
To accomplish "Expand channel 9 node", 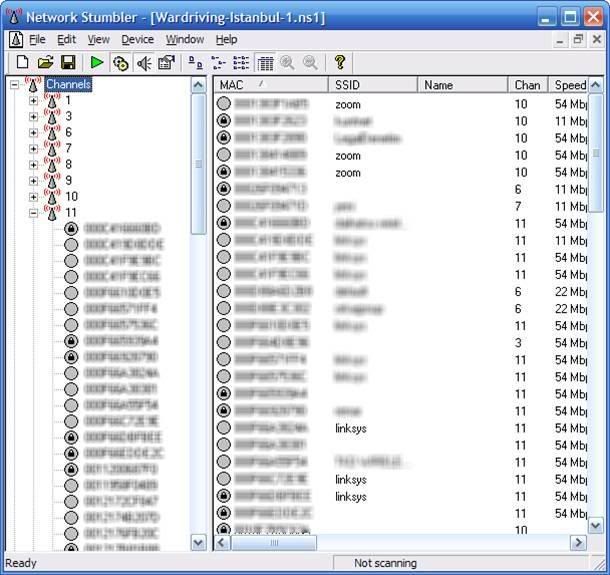I will tap(33, 181).
